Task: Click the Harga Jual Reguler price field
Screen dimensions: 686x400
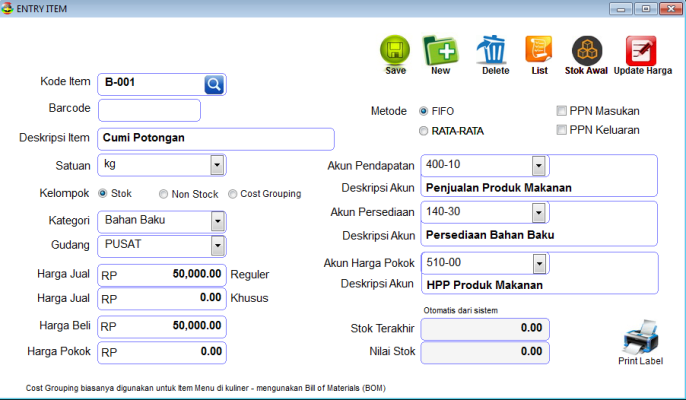Action: point(161,275)
